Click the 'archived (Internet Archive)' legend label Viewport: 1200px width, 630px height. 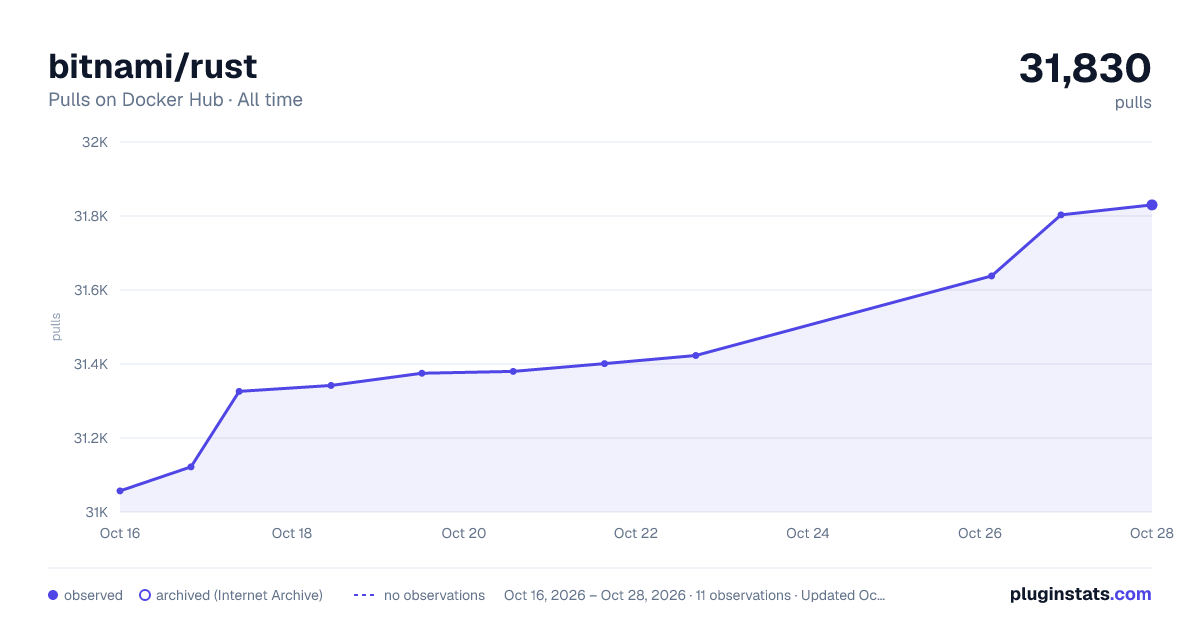coord(239,595)
